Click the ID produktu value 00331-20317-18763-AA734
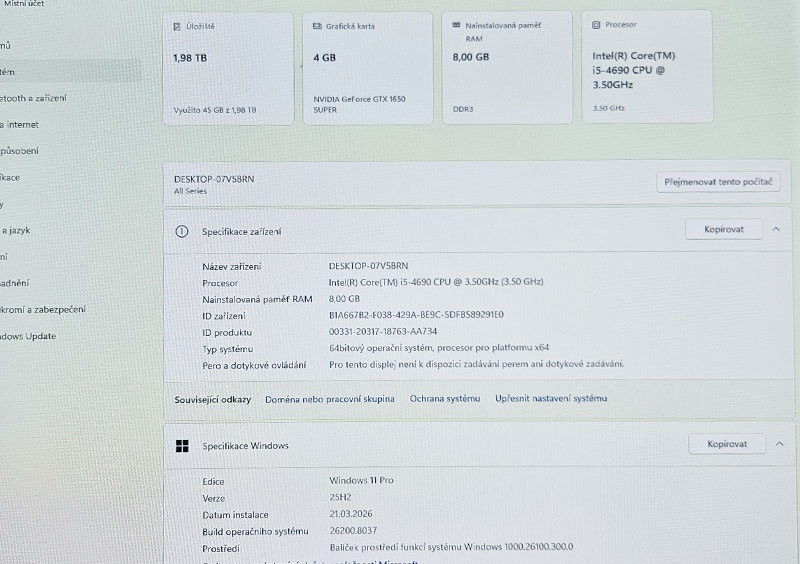 pyautogui.click(x=383, y=332)
